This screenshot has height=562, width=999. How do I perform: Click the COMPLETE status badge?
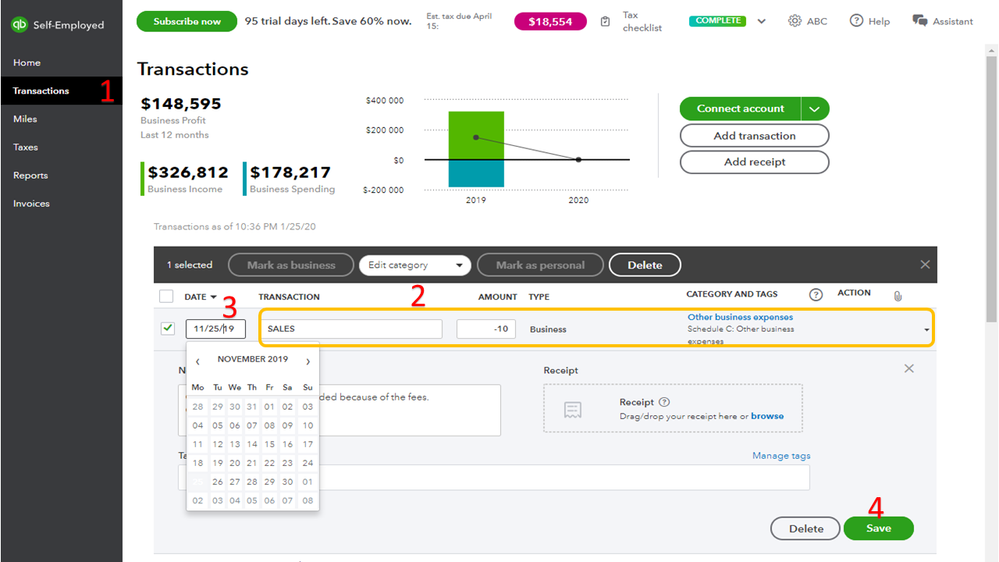(717, 20)
